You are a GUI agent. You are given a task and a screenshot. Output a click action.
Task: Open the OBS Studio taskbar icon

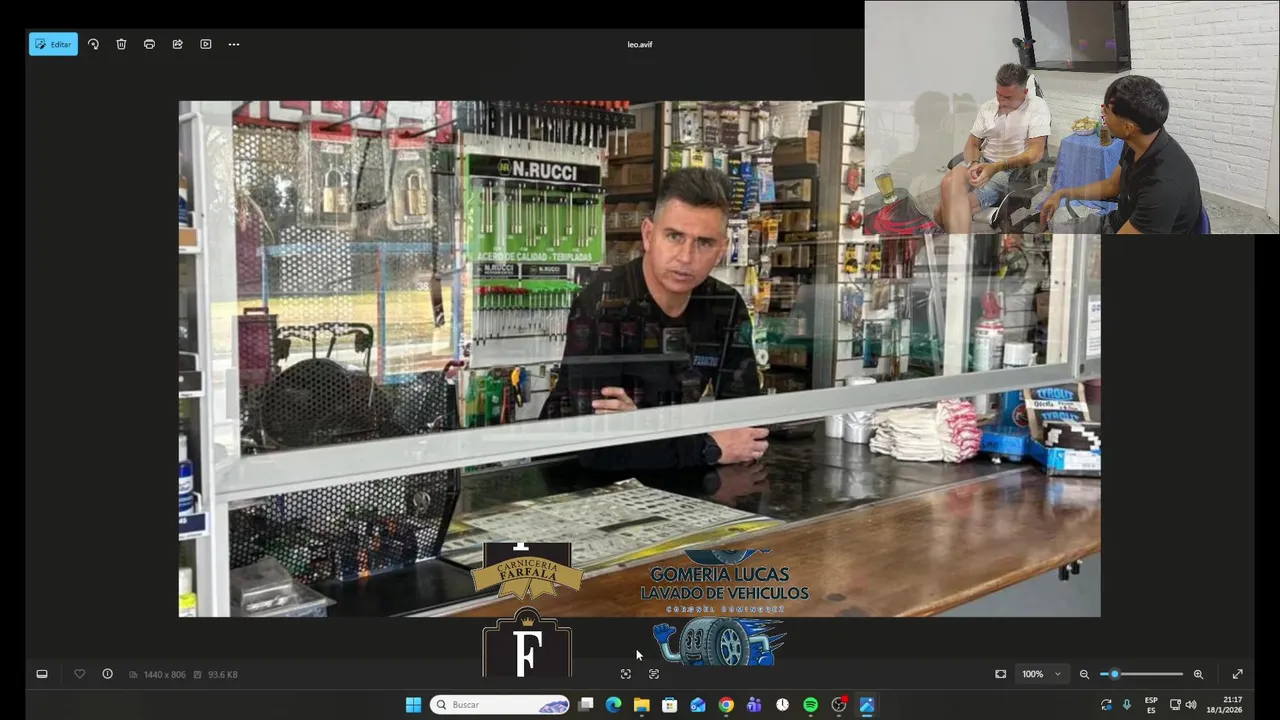pos(839,705)
